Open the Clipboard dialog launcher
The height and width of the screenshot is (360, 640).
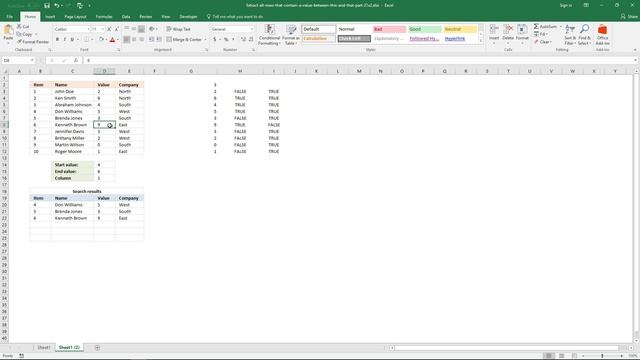pyautogui.click(x=50, y=50)
